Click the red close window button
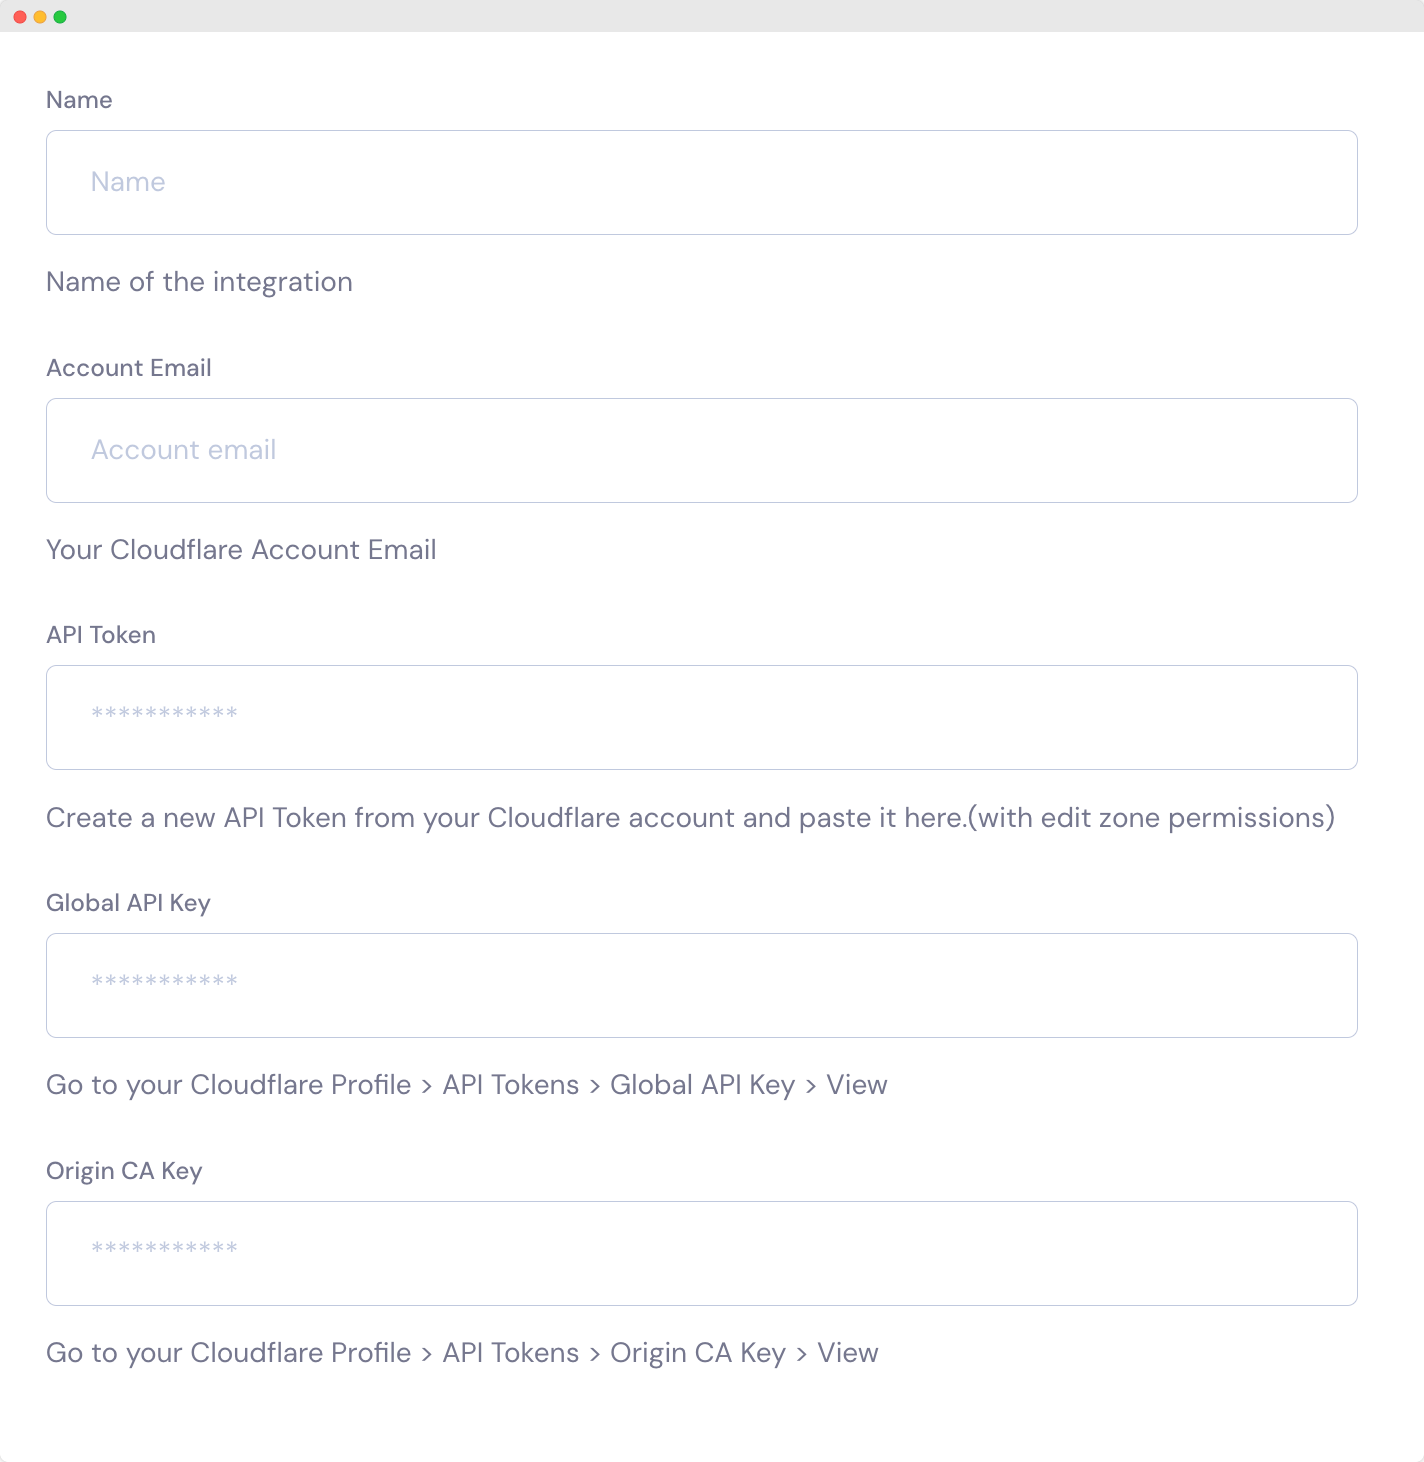The height and width of the screenshot is (1462, 1424). [x=19, y=16]
